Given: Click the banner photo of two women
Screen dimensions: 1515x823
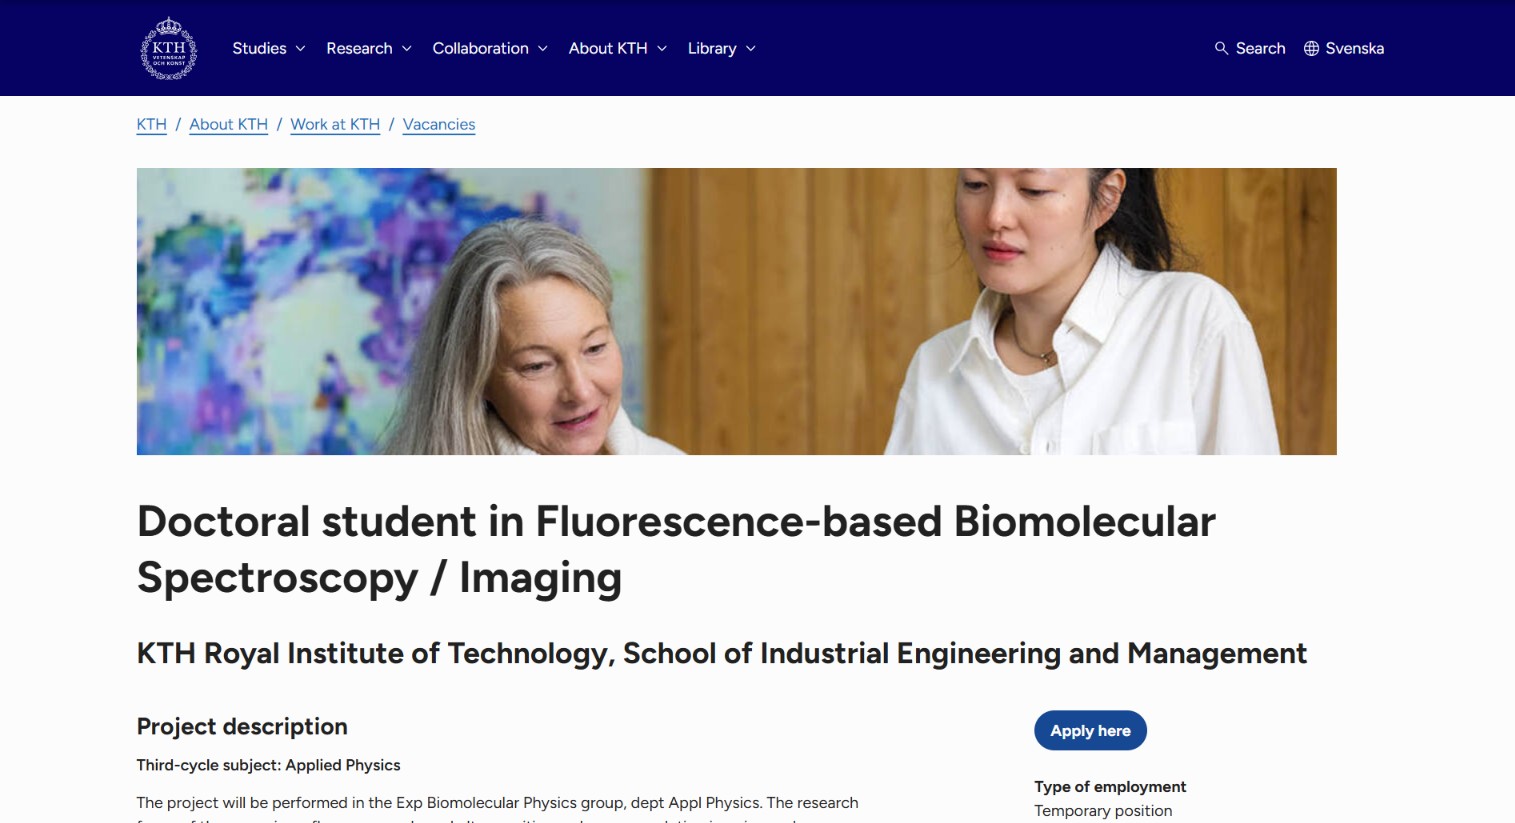Looking at the screenshot, I should [x=736, y=311].
